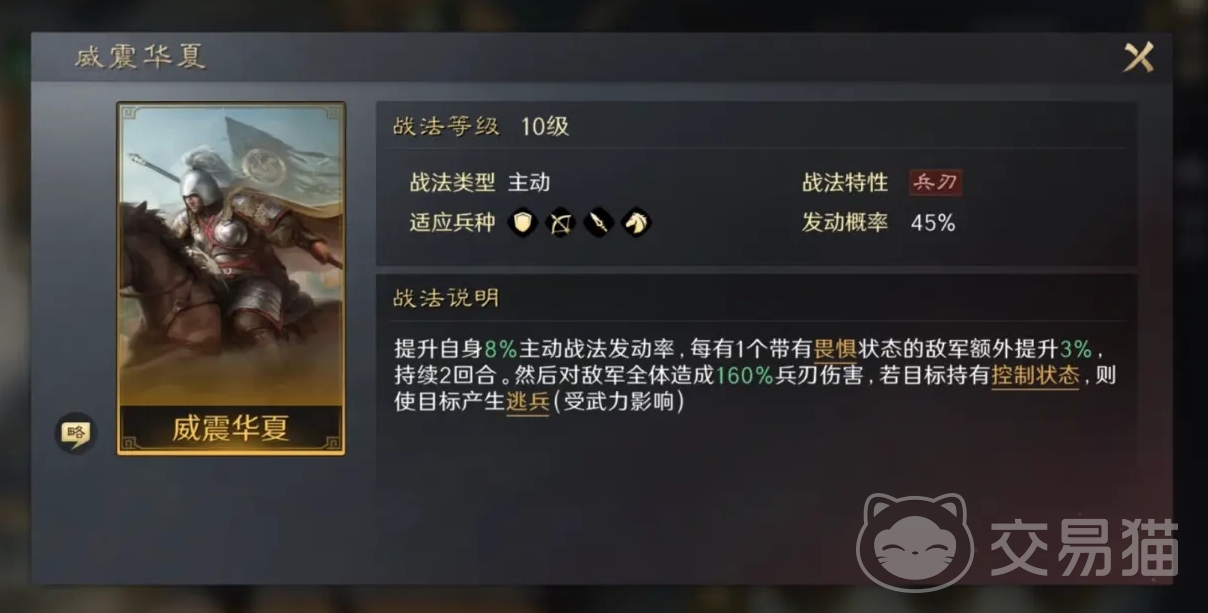1208x613 pixels.
Task: Open the underlined 畏惧 status link
Action: tap(837, 349)
